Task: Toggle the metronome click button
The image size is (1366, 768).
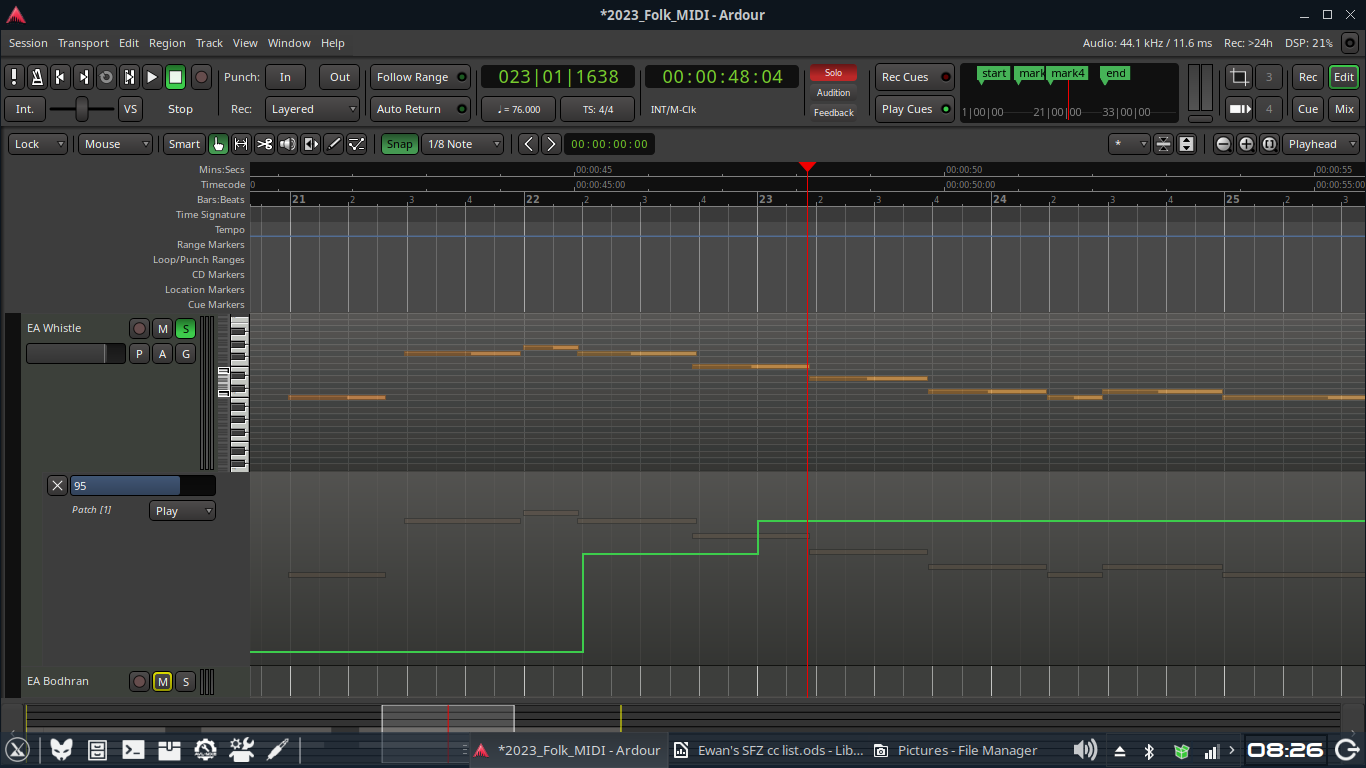Action: coord(37,77)
